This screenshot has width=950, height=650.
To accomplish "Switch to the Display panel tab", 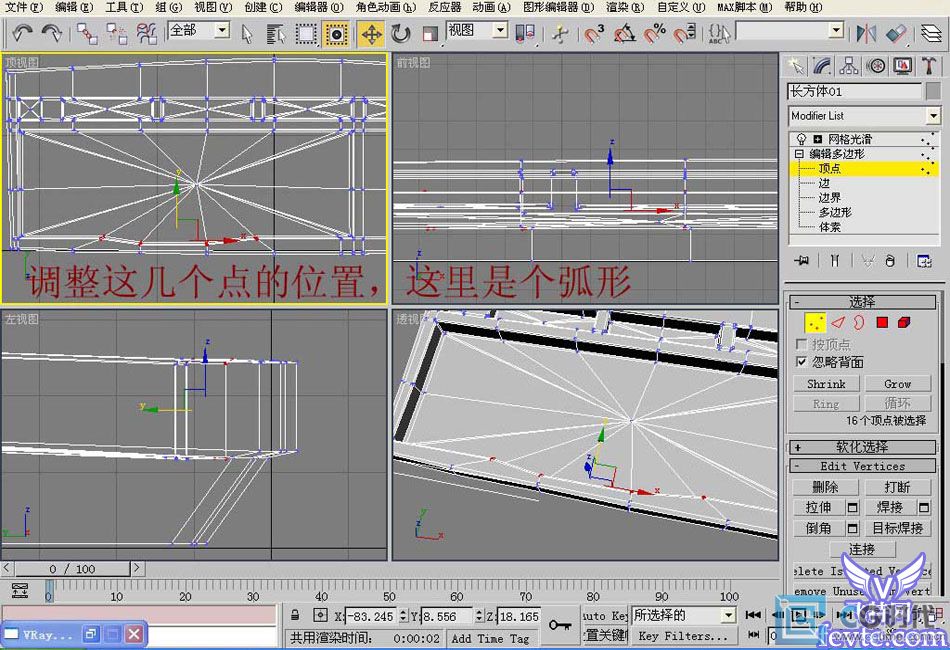I will pos(903,65).
